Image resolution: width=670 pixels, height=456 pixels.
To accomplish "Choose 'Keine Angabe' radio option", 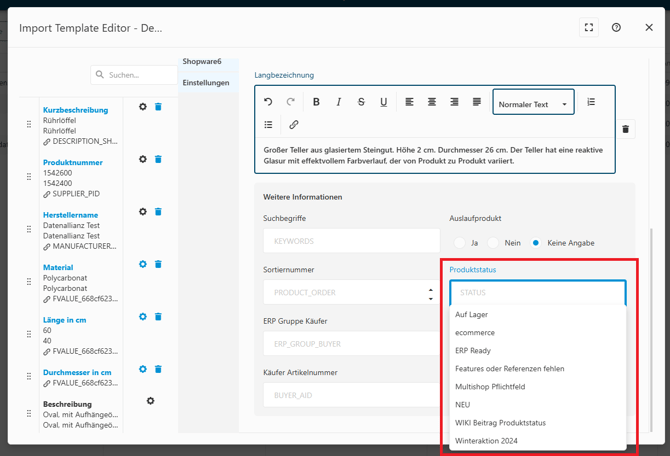I will point(536,243).
